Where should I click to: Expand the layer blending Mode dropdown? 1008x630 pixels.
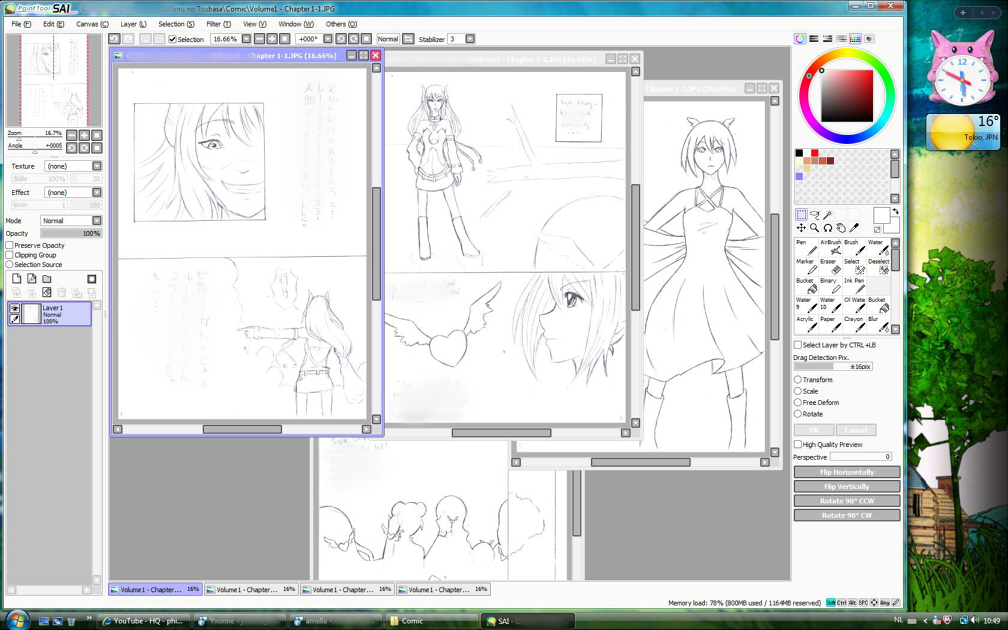click(x=97, y=221)
